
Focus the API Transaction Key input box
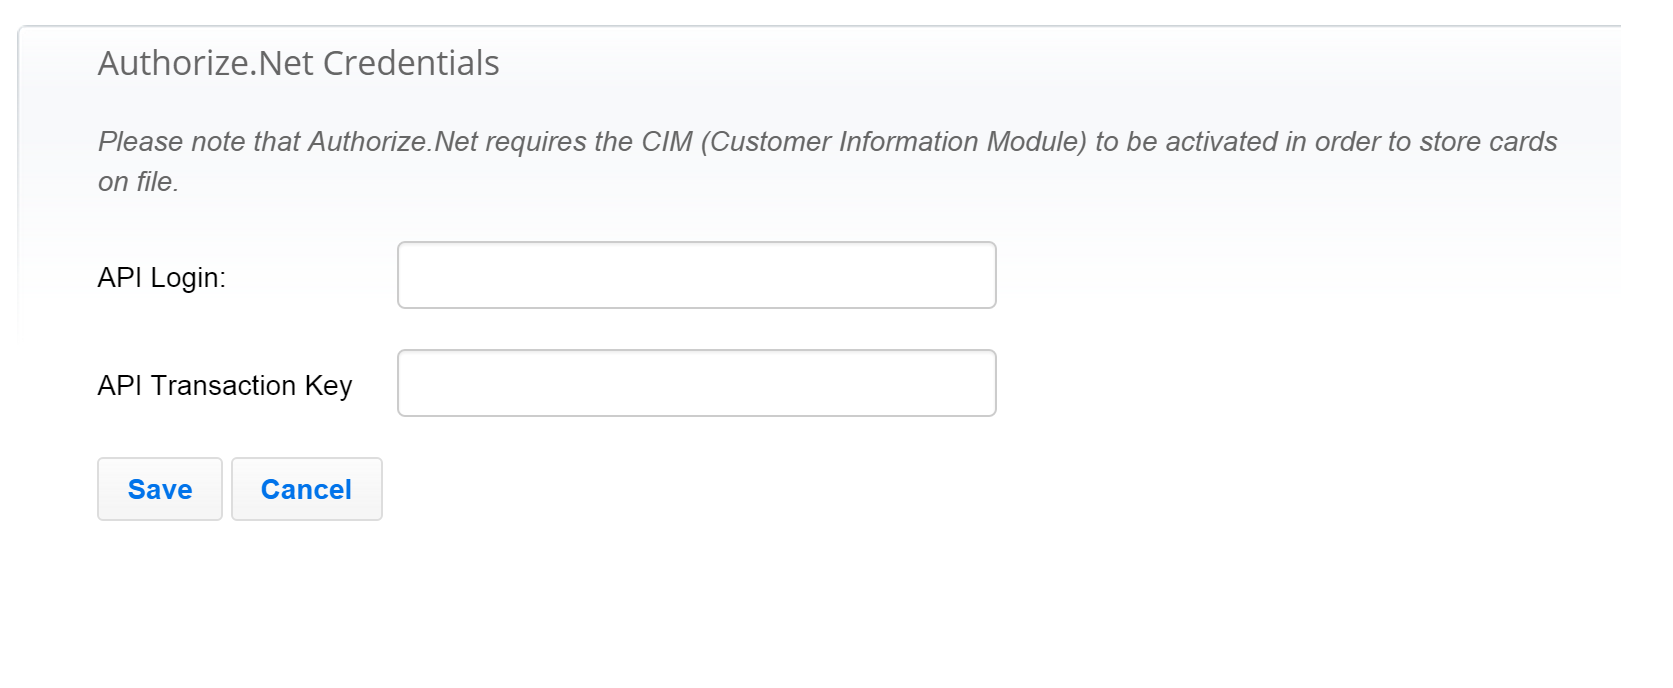(696, 383)
